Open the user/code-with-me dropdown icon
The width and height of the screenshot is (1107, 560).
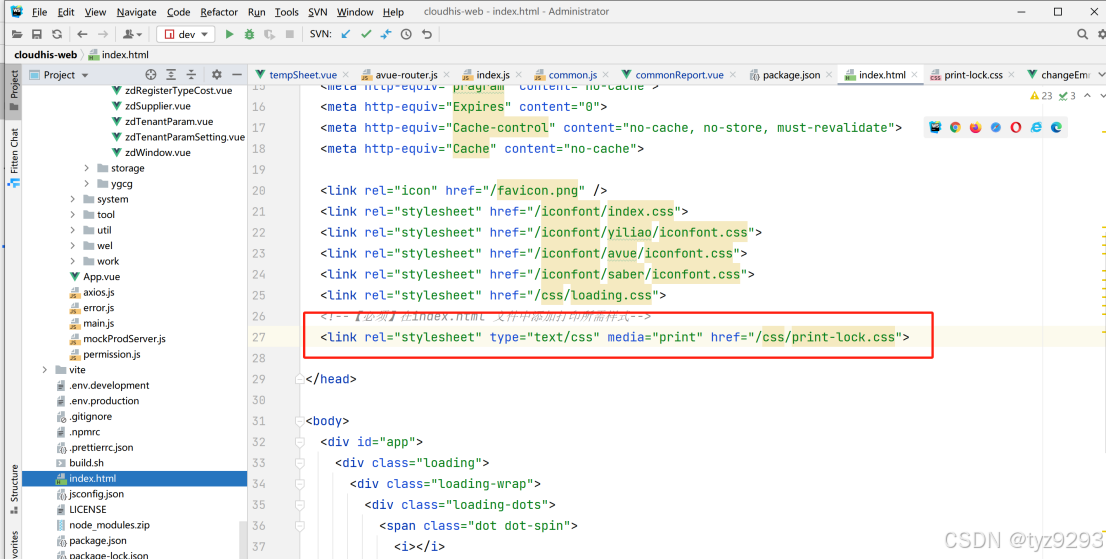click(133, 34)
